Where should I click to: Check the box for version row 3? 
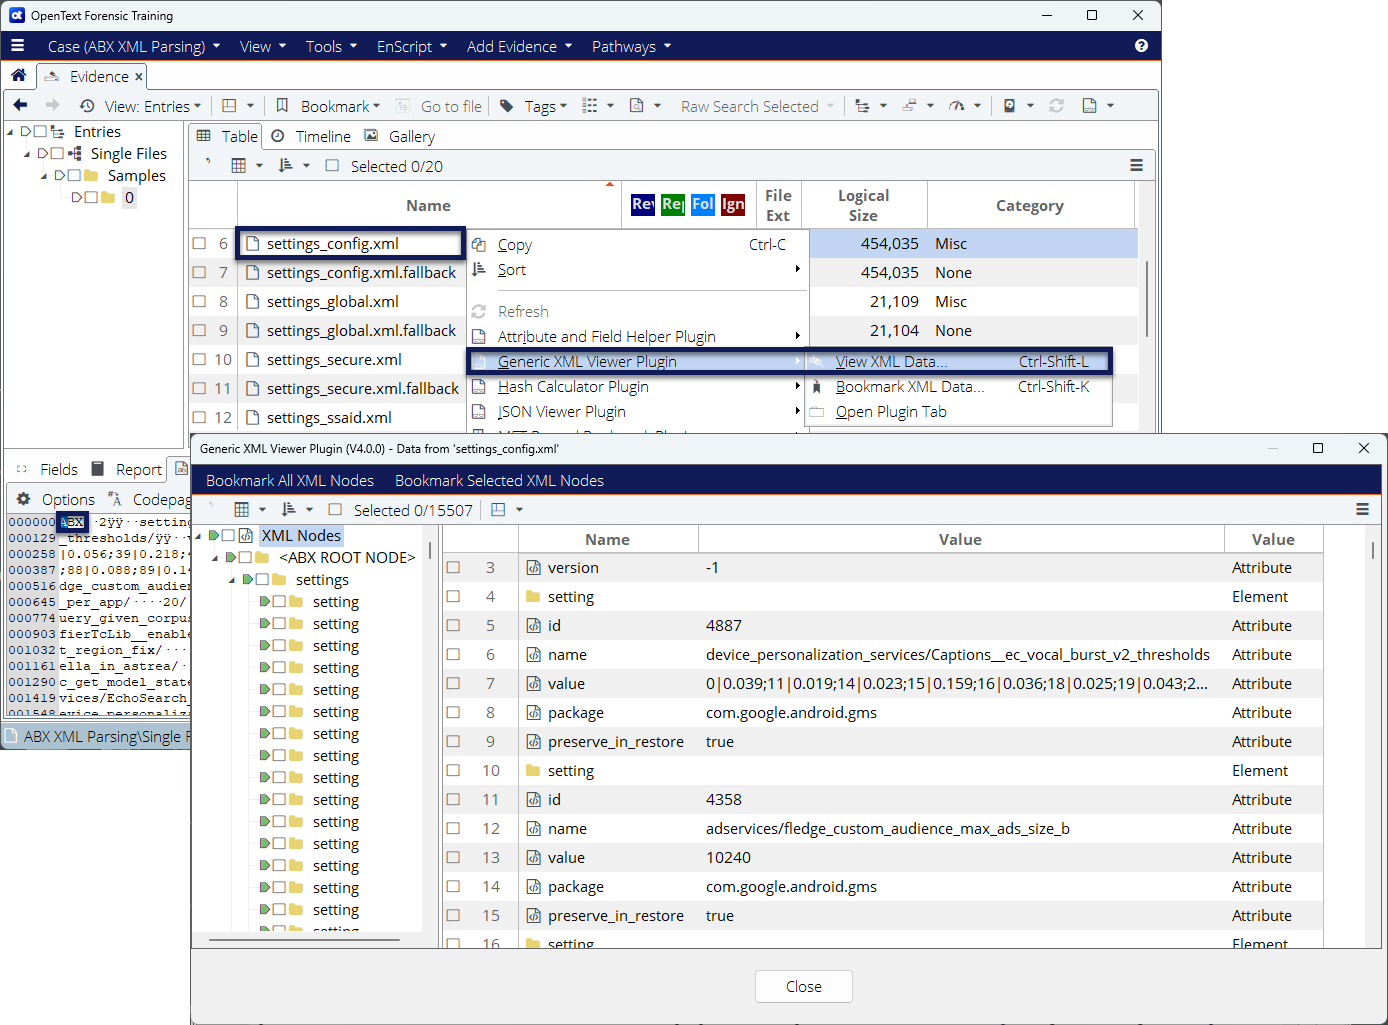click(454, 567)
